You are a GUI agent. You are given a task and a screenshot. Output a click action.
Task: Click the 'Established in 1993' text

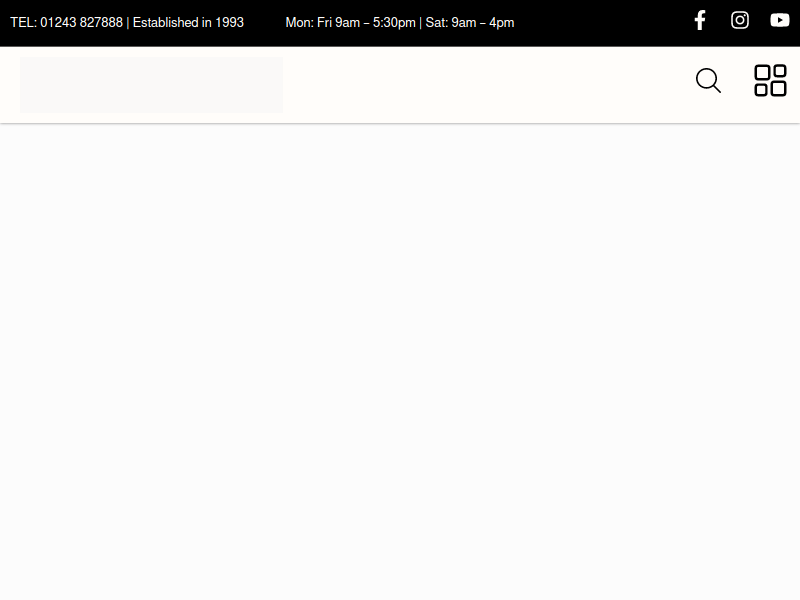click(x=188, y=22)
